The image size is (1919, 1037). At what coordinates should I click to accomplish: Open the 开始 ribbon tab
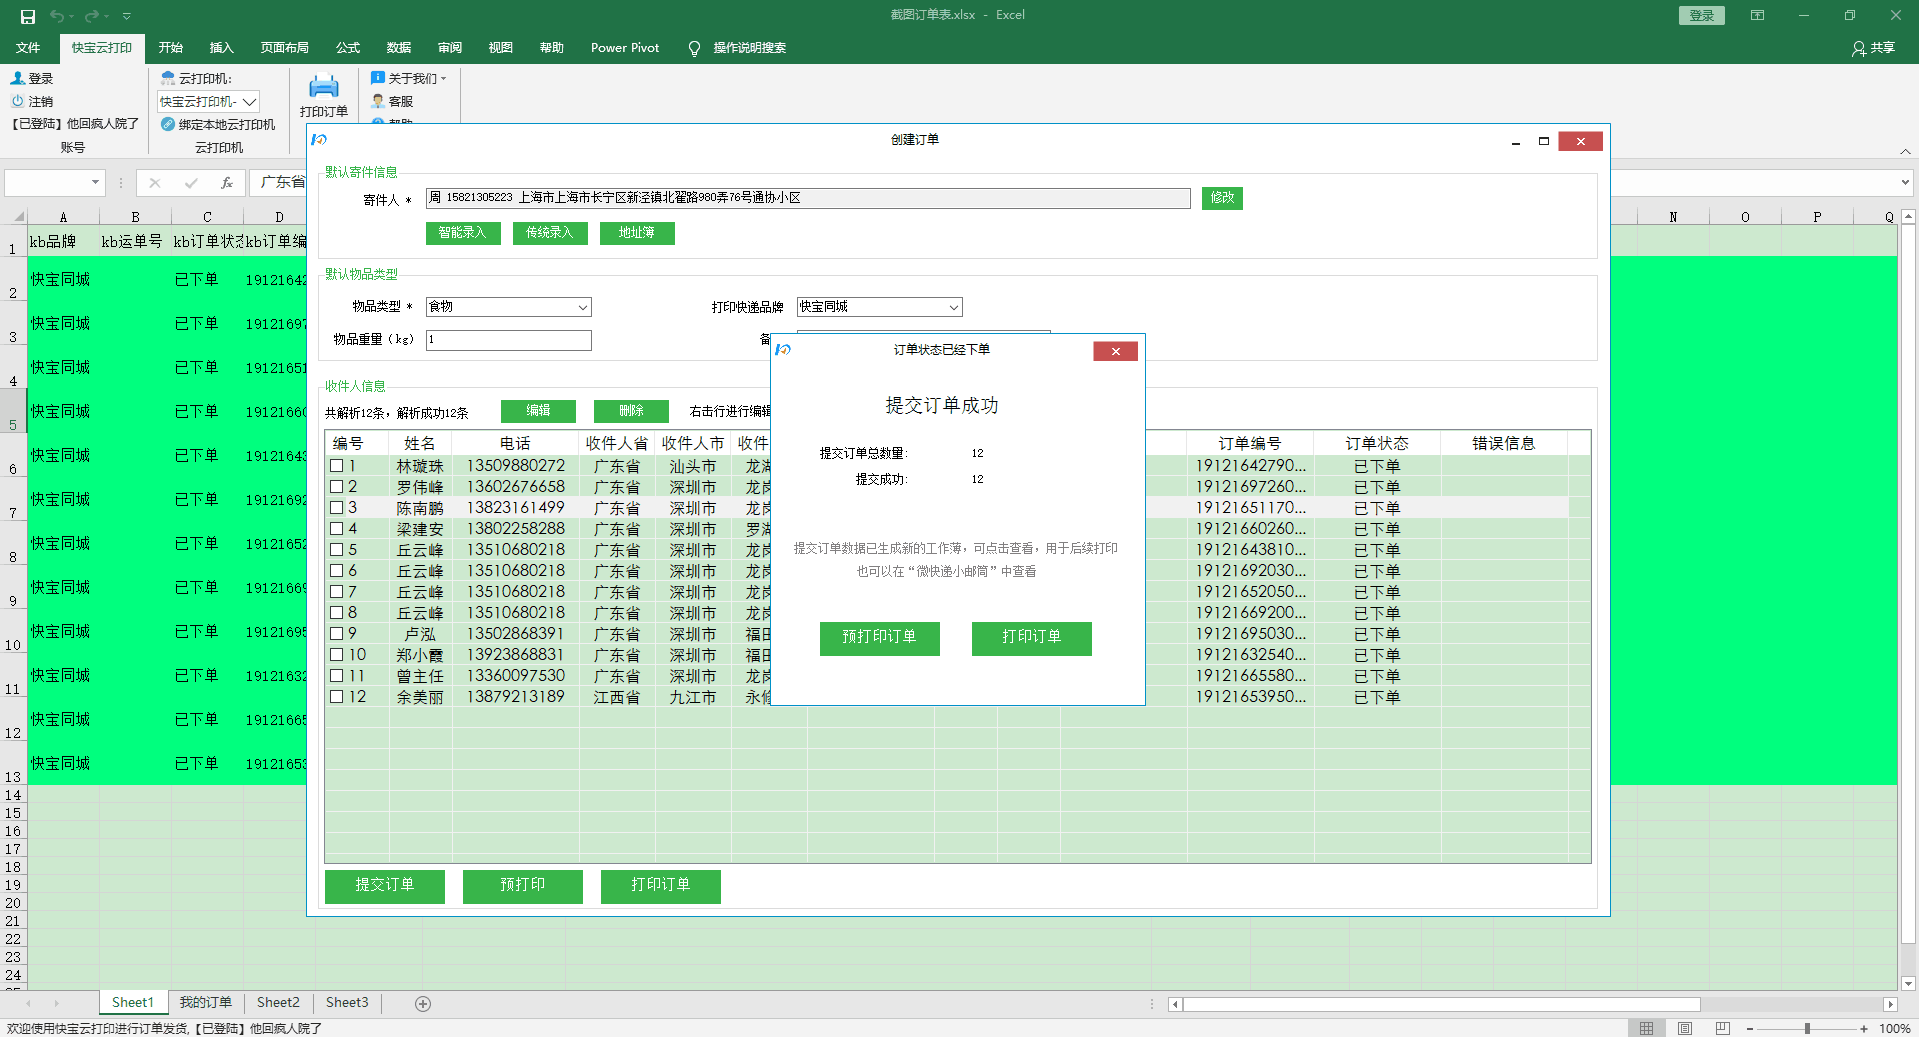pyautogui.click(x=170, y=48)
